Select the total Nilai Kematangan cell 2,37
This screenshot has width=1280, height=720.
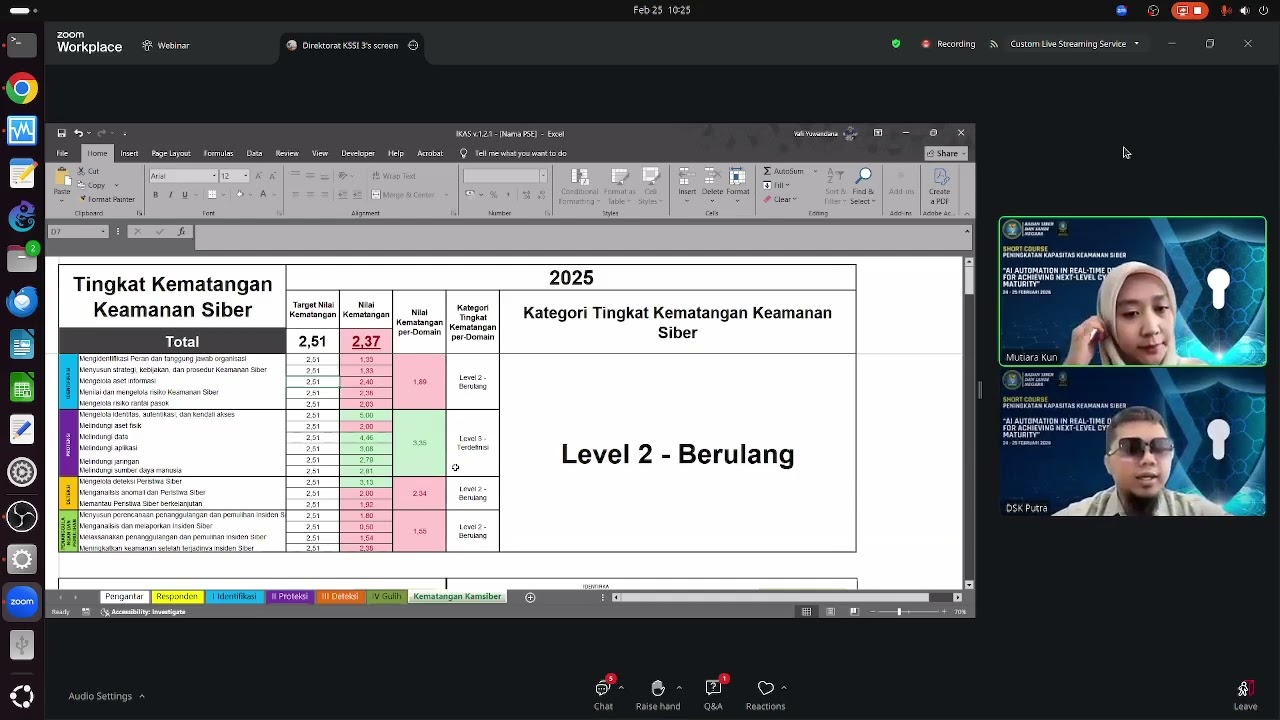pyautogui.click(x=366, y=341)
